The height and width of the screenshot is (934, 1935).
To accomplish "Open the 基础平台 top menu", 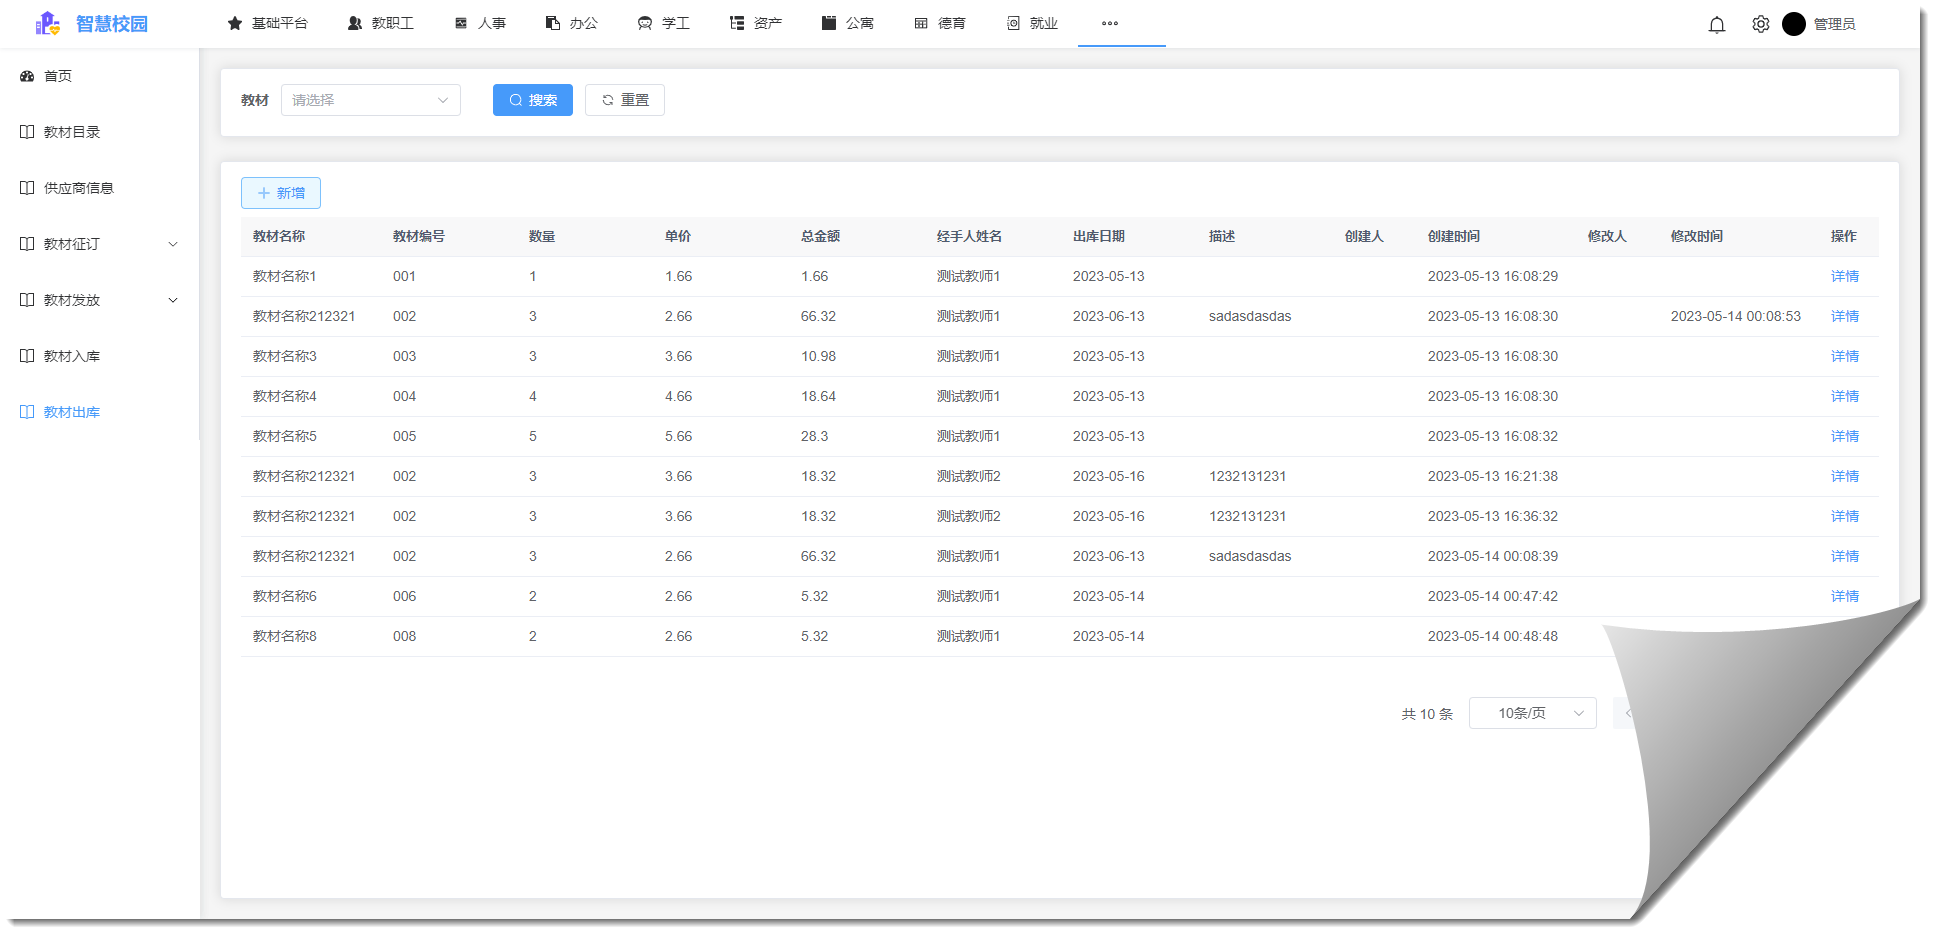I will click(x=268, y=23).
